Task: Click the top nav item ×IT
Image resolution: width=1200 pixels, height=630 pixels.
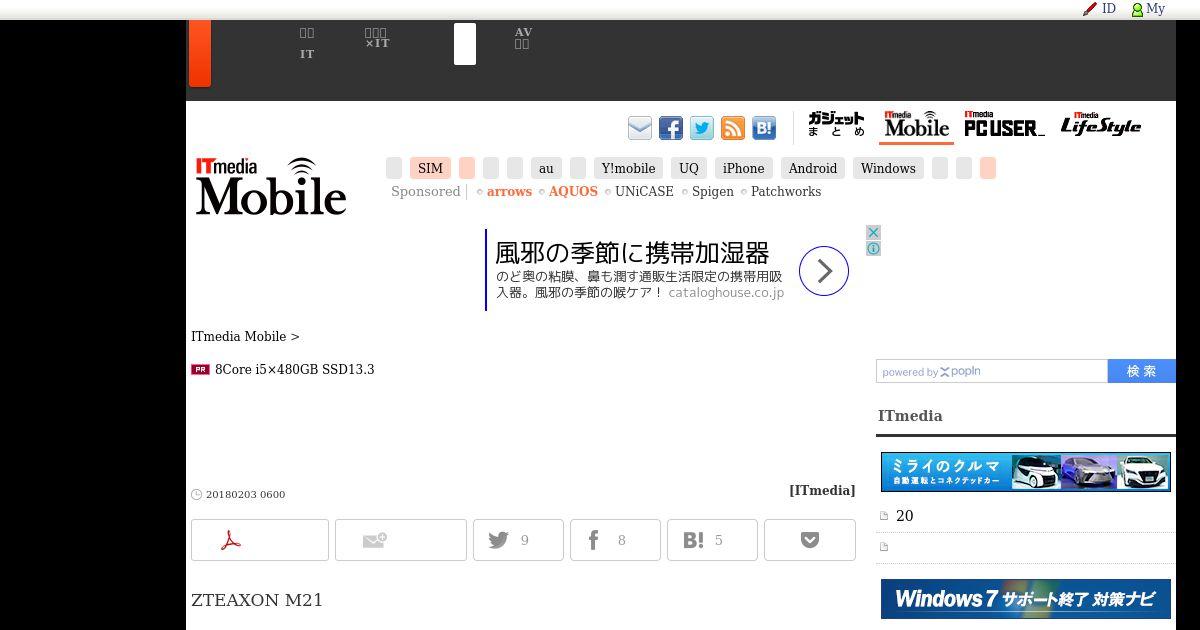Action: pos(377,38)
